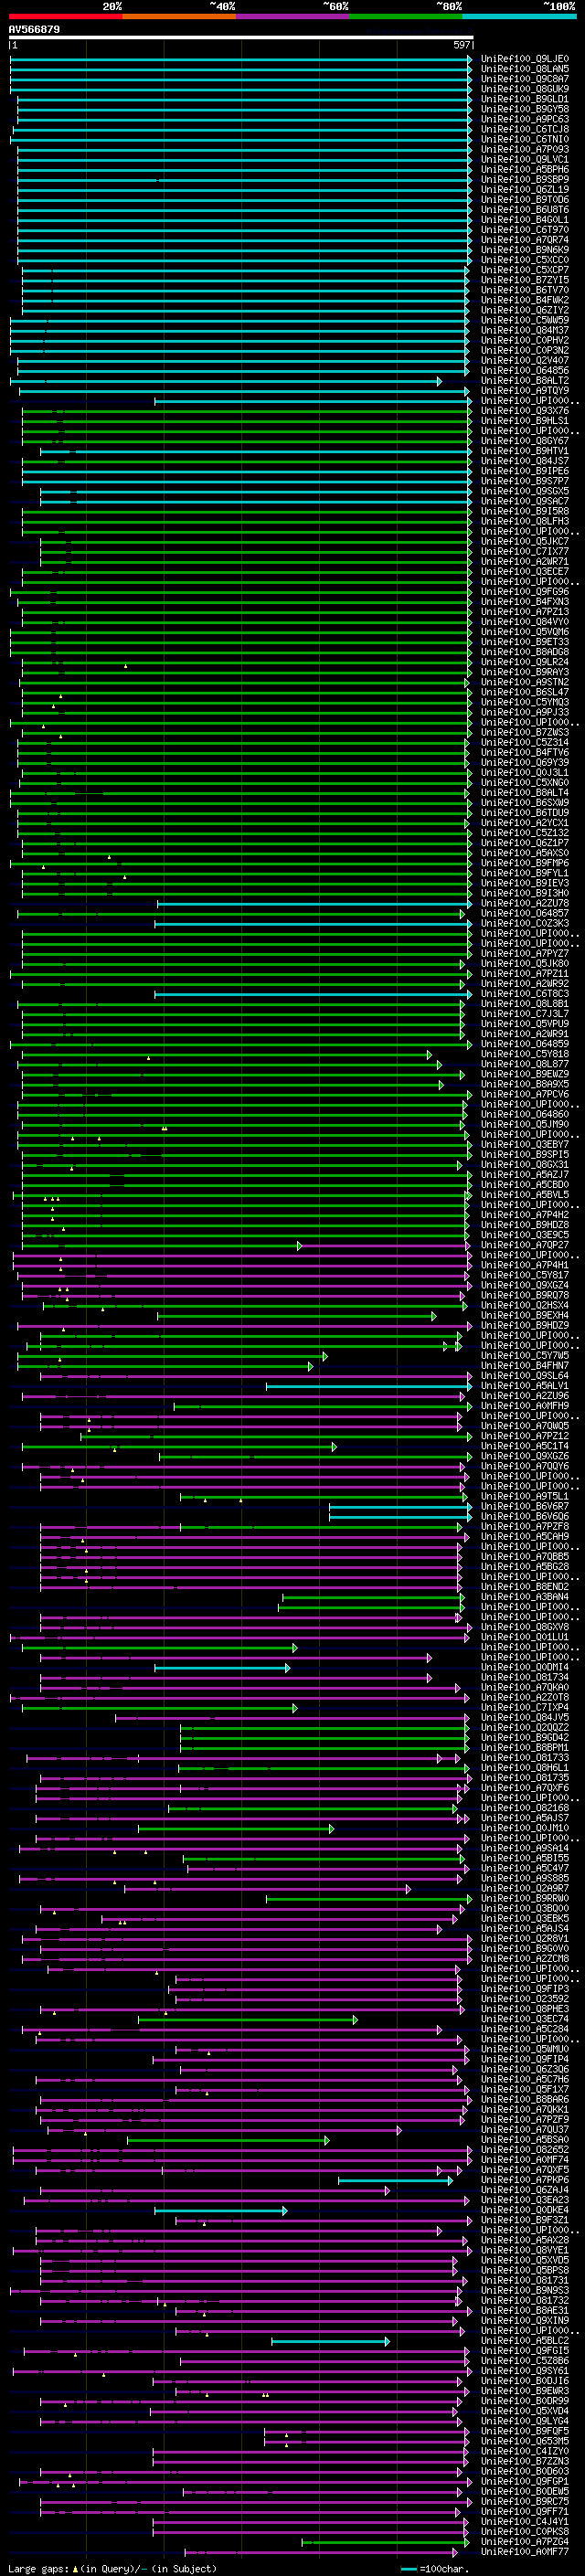Select the UniRef100_Q84M37 label

(x=525, y=330)
